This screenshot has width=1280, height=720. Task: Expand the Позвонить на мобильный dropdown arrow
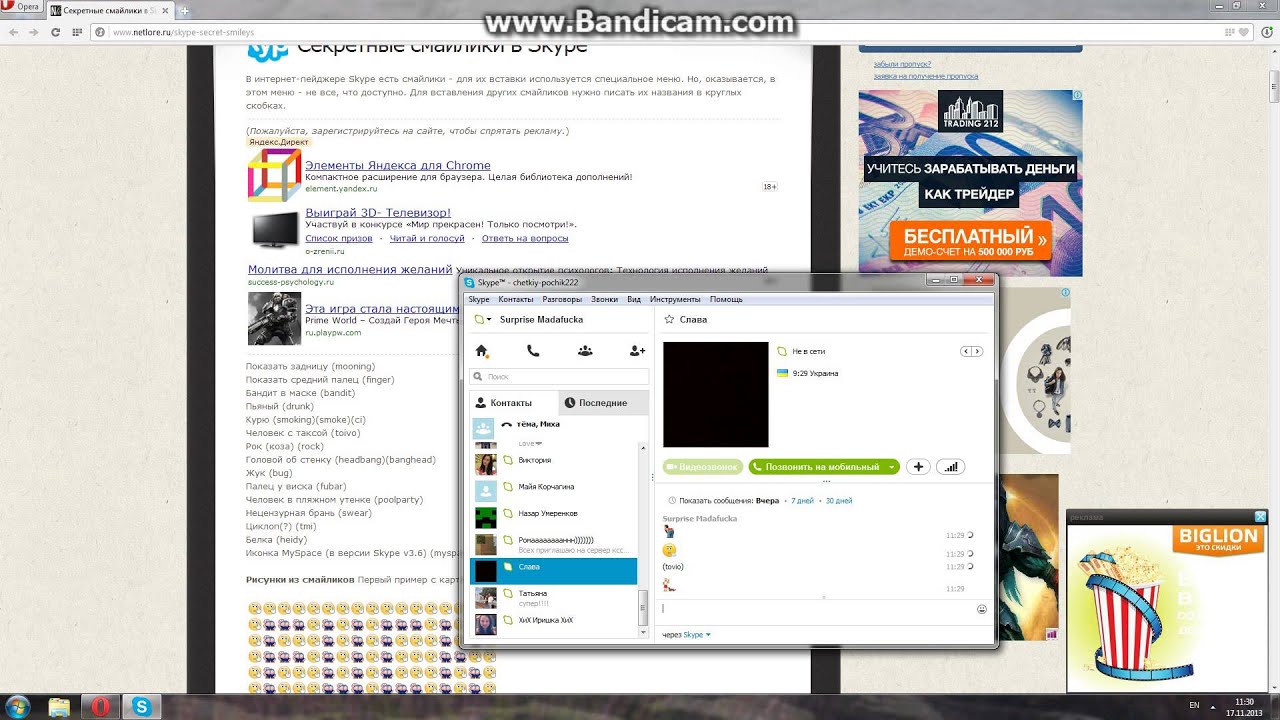(x=890, y=467)
